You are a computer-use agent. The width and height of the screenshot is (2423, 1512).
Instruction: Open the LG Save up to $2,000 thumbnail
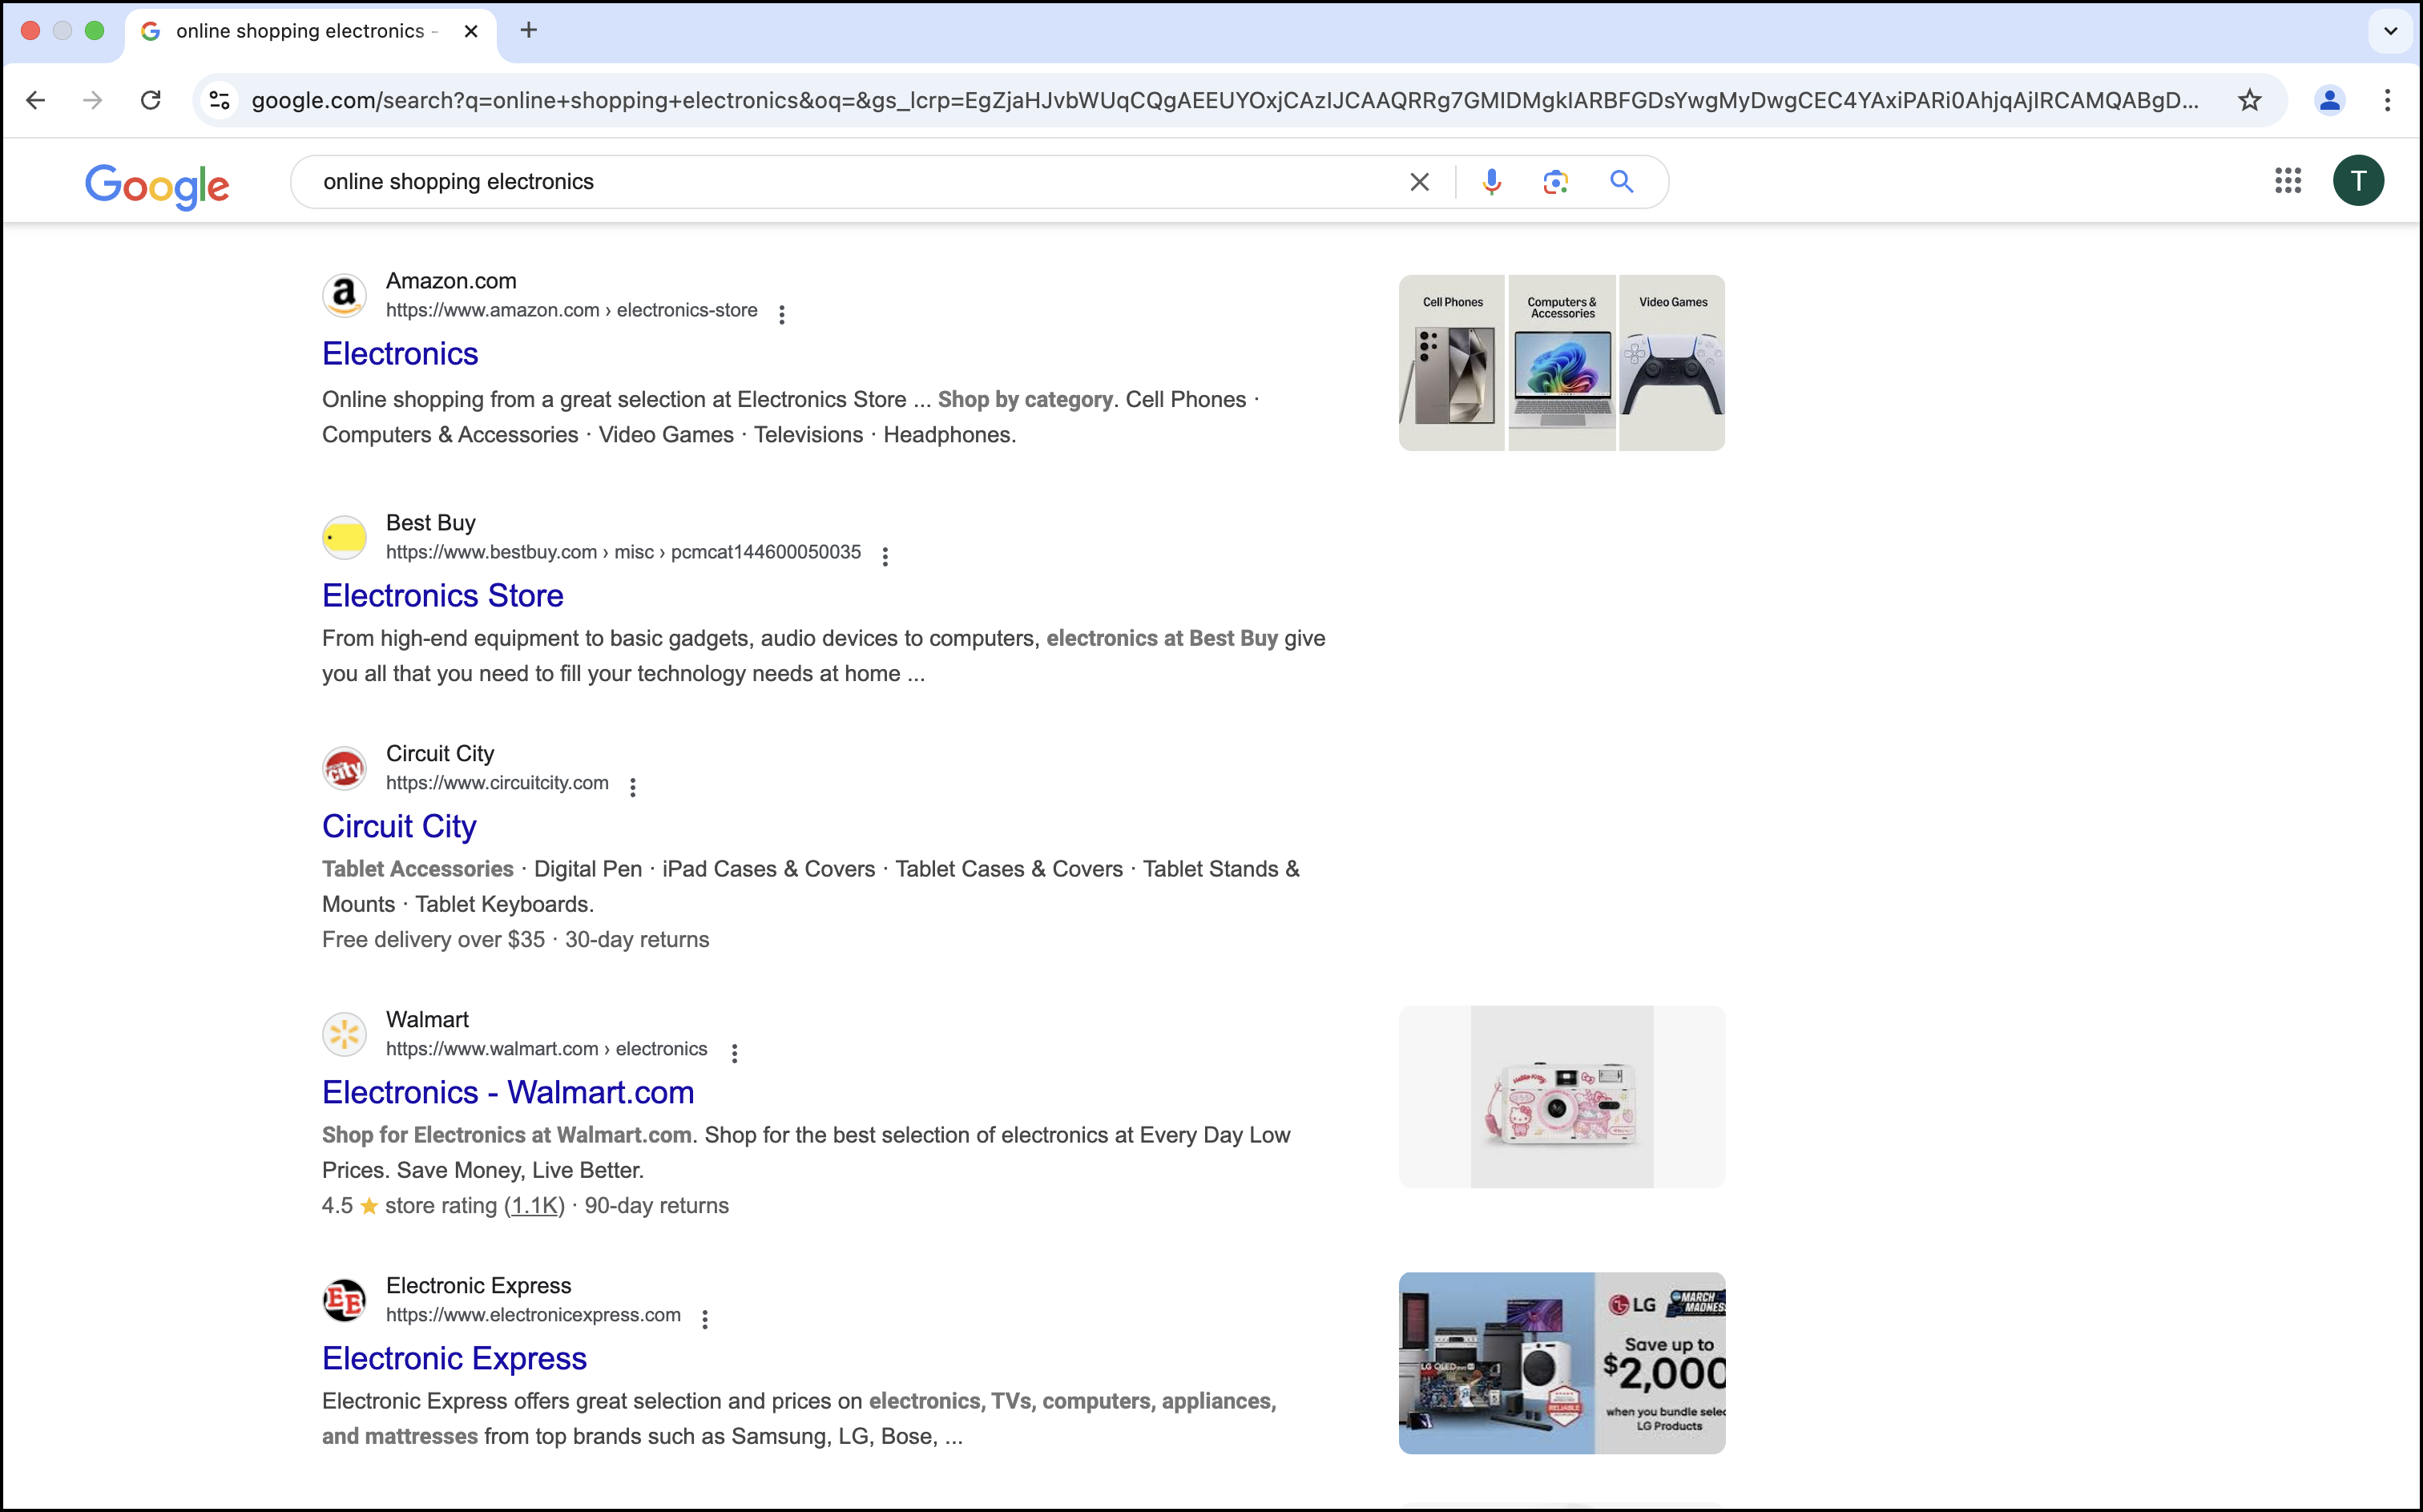(1561, 1363)
